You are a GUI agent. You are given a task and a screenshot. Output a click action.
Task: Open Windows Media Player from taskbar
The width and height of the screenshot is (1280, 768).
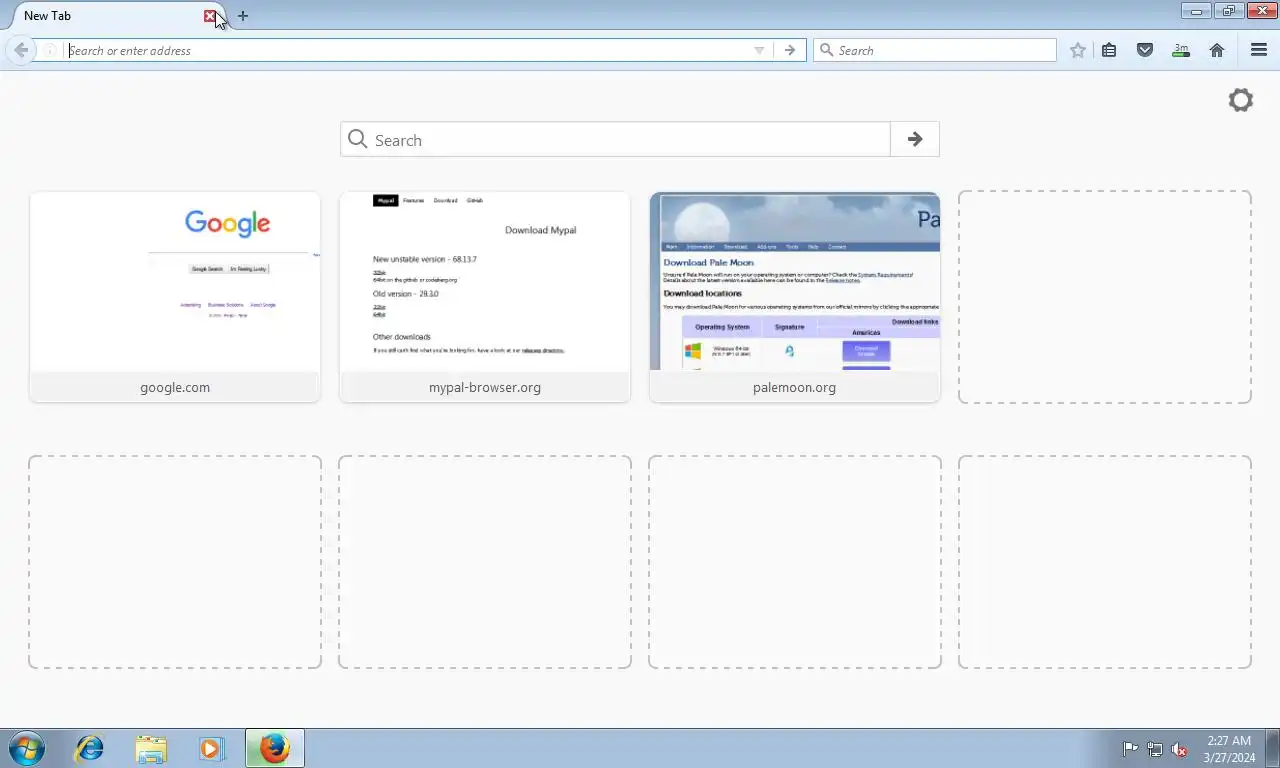tap(212, 748)
